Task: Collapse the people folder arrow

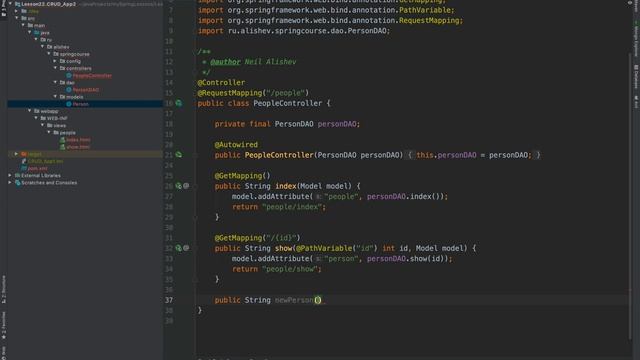Action: coord(49,132)
